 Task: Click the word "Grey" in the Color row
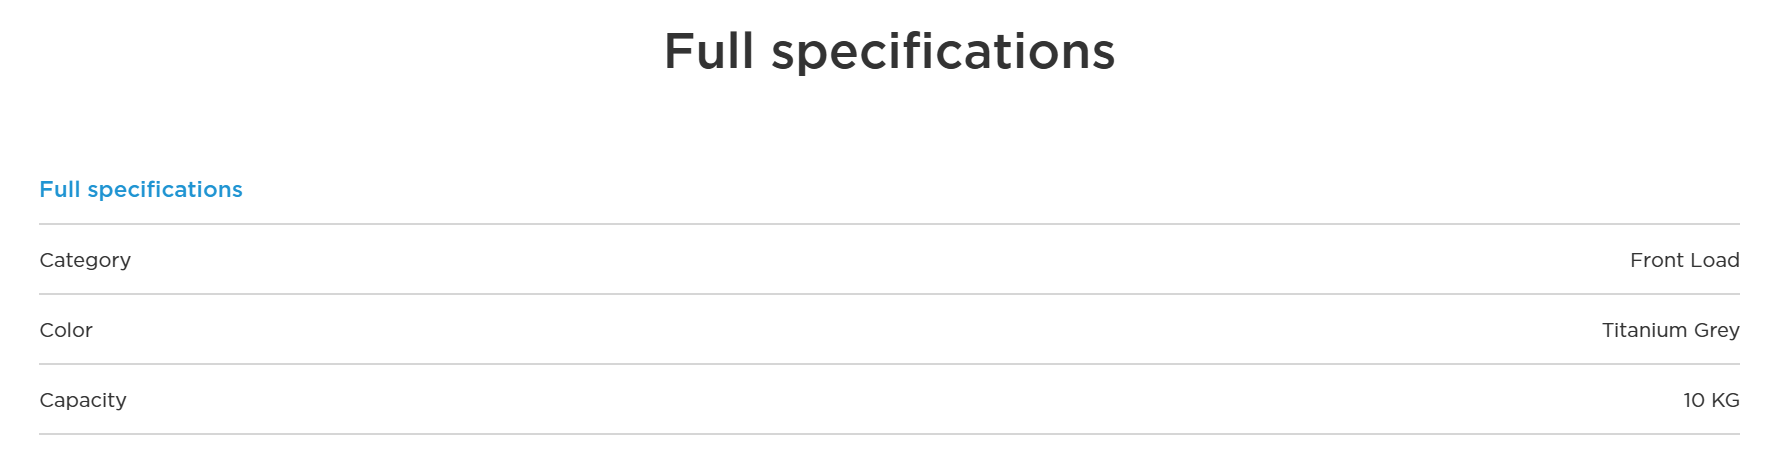[x=1716, y=330]
